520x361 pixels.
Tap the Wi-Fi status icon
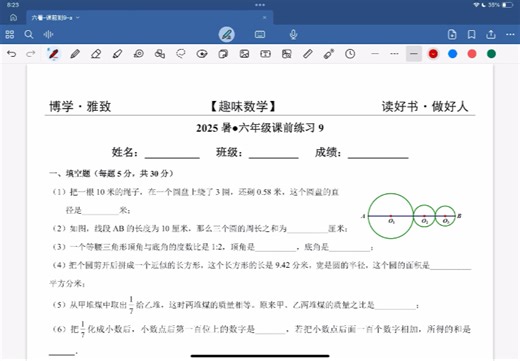point(476,5)
